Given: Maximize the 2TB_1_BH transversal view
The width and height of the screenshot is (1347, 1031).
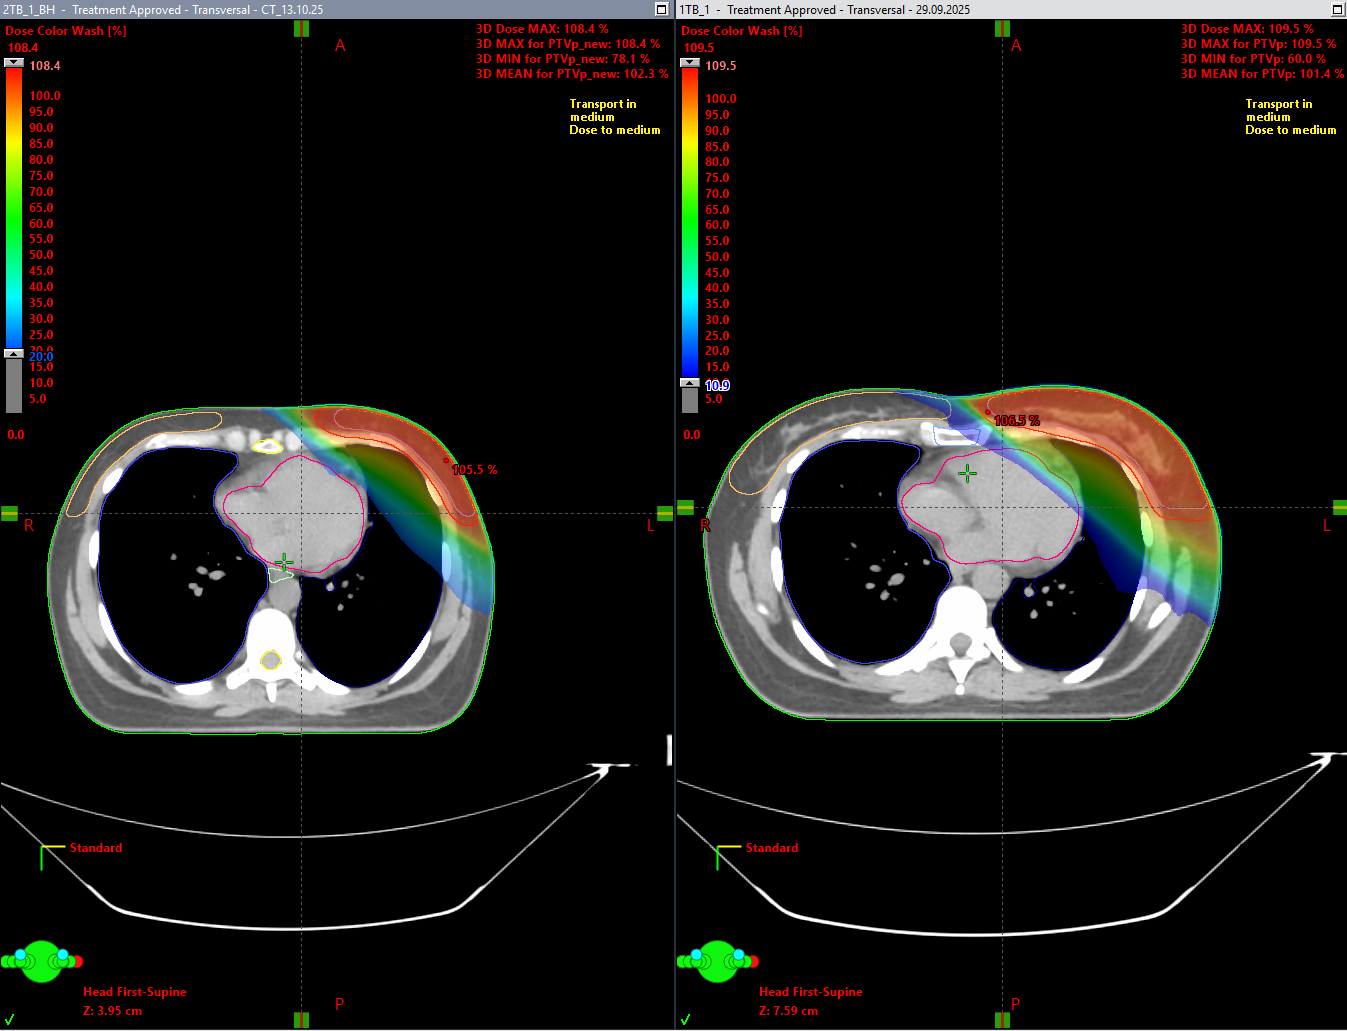Looking at the screenshot, I should [x=661, y=9].
